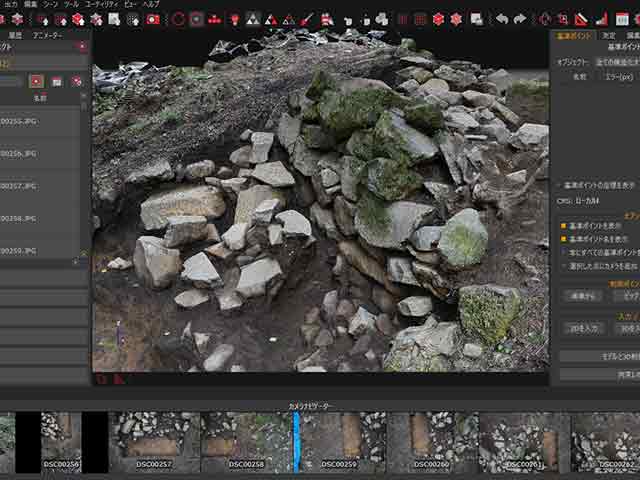Click the red circle ring toolbar icon
The image size is (640, 480).
[178, 19]
